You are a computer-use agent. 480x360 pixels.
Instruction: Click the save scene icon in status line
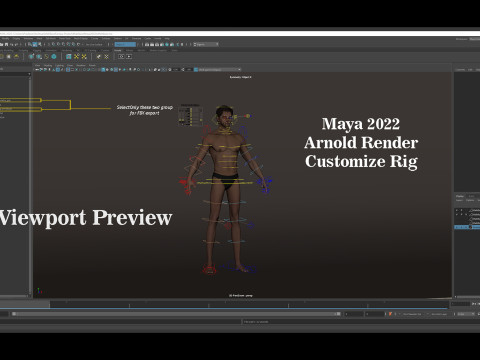coord(6,44)
